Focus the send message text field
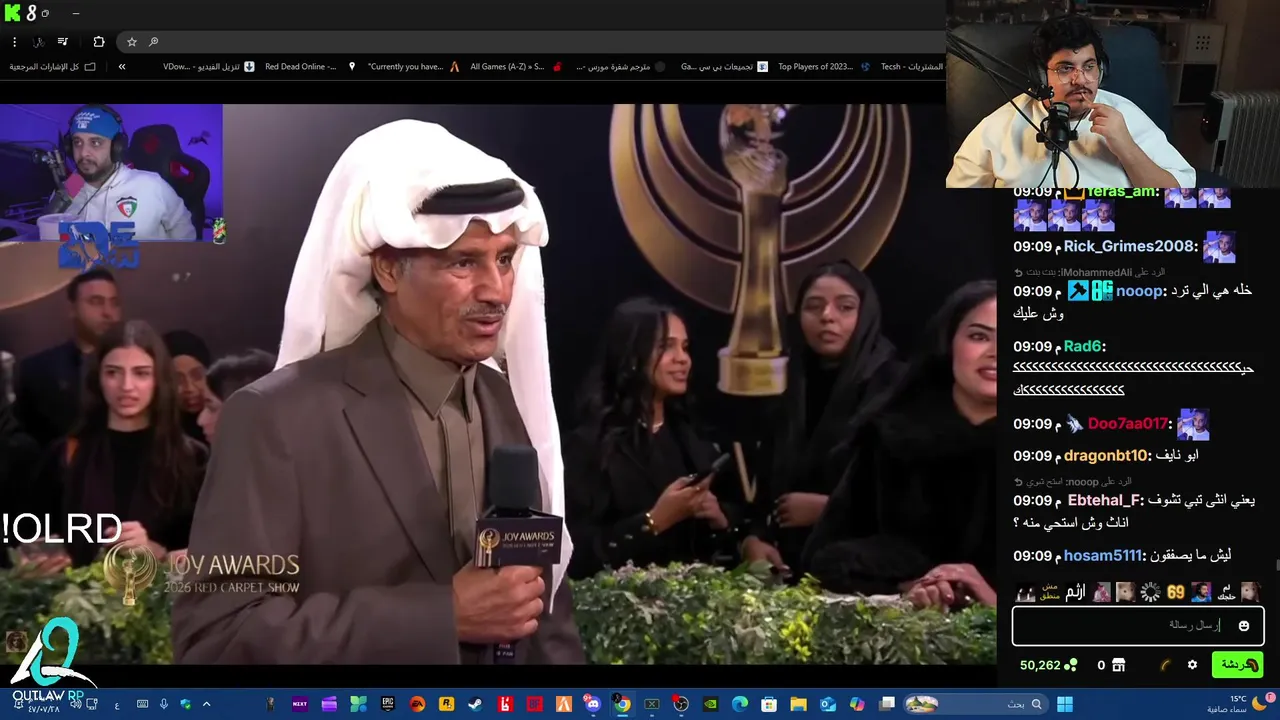 [1138, 626]
